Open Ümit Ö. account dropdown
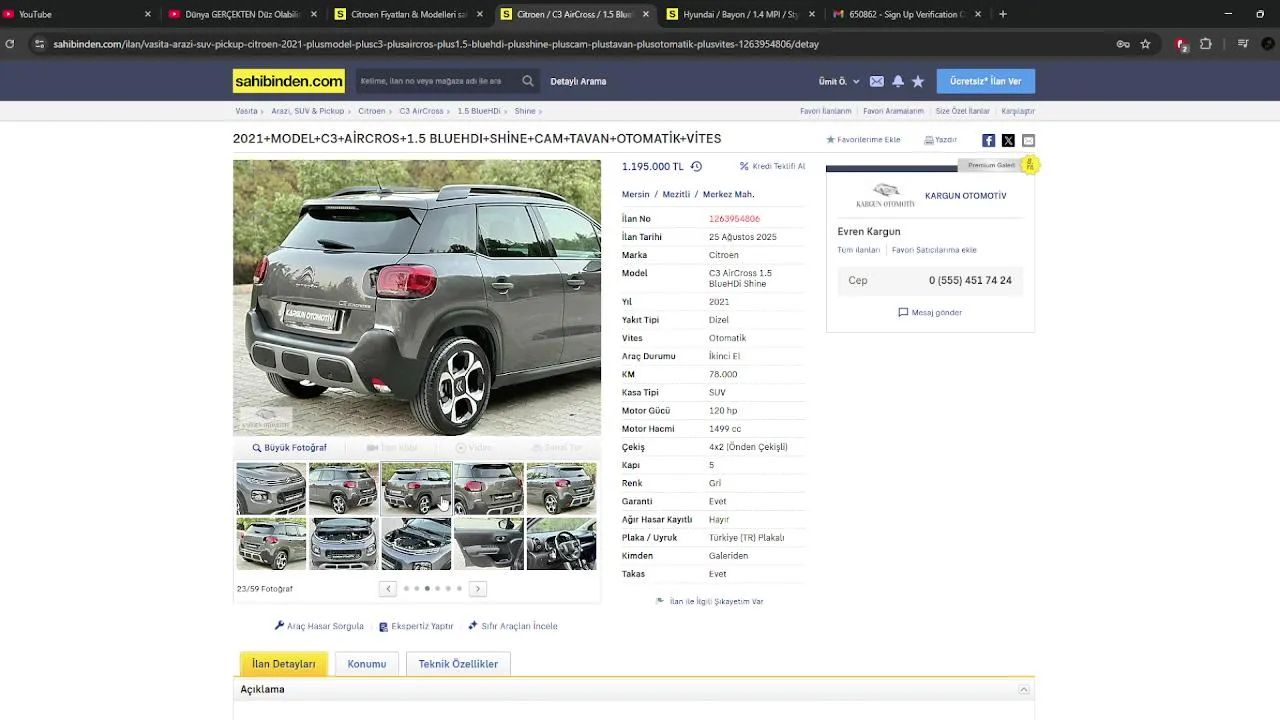The width and height of the screenshot is (1280, 720). pos(839,81)
